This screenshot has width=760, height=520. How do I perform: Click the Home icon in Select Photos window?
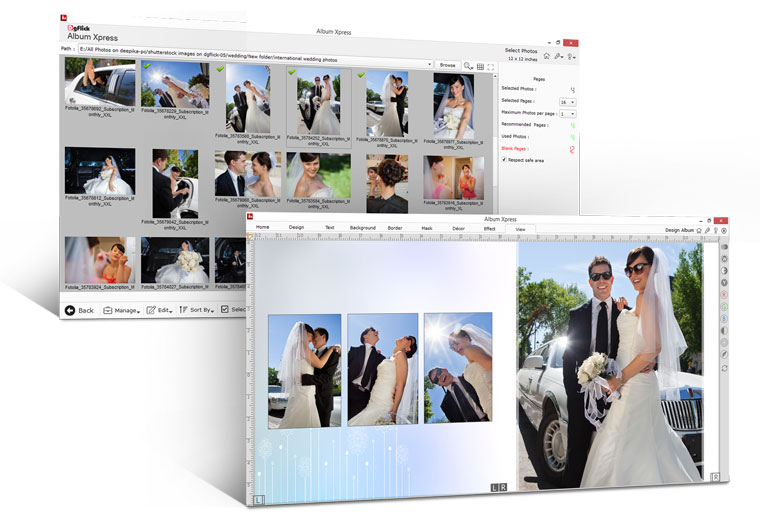[x=546, y=56]
